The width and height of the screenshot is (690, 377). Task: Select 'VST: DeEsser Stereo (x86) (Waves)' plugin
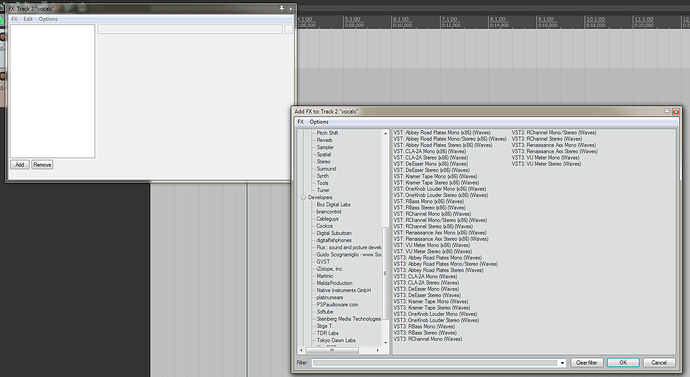click(x=431, y=170)
